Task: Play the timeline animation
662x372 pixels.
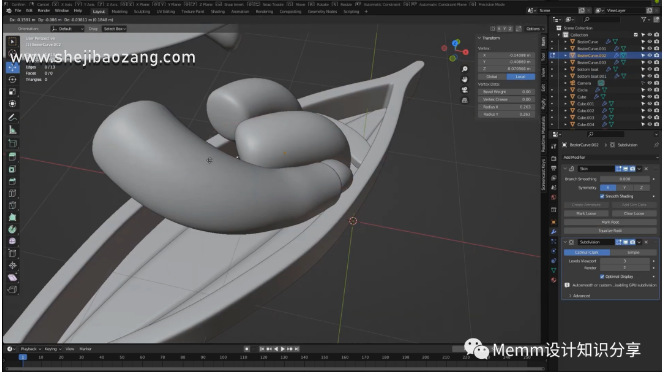Action: tap(283, 349)
